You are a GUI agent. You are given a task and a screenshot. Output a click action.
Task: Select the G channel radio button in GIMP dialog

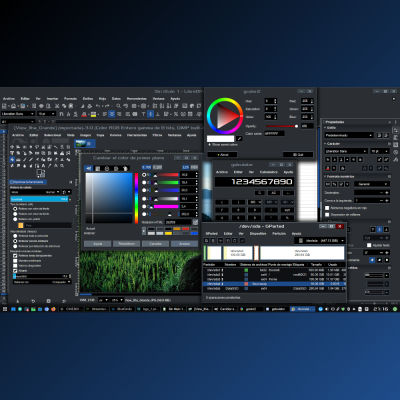pos(144,182)
